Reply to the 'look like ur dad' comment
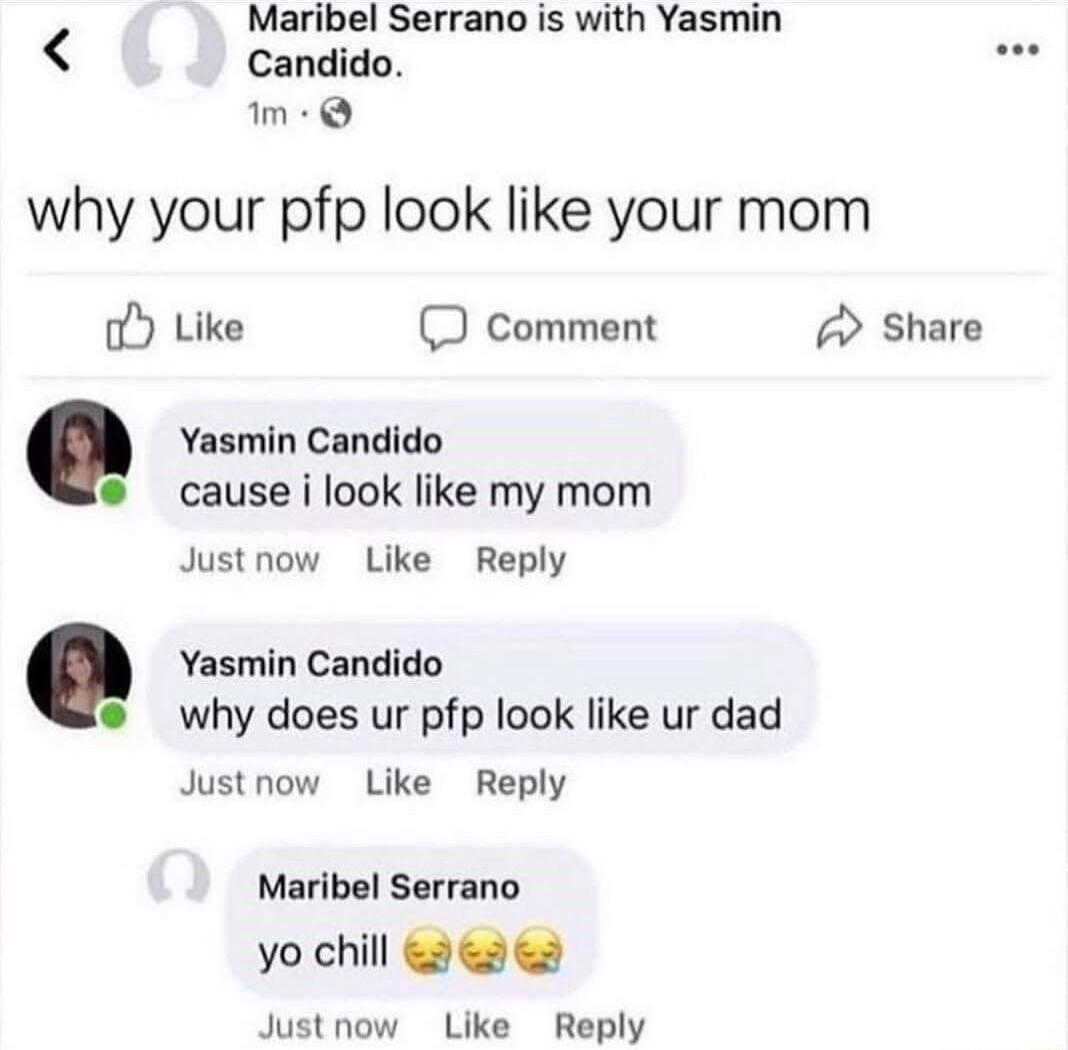The height and width of the screenshot is (1050, 1068). pos(521,784)
